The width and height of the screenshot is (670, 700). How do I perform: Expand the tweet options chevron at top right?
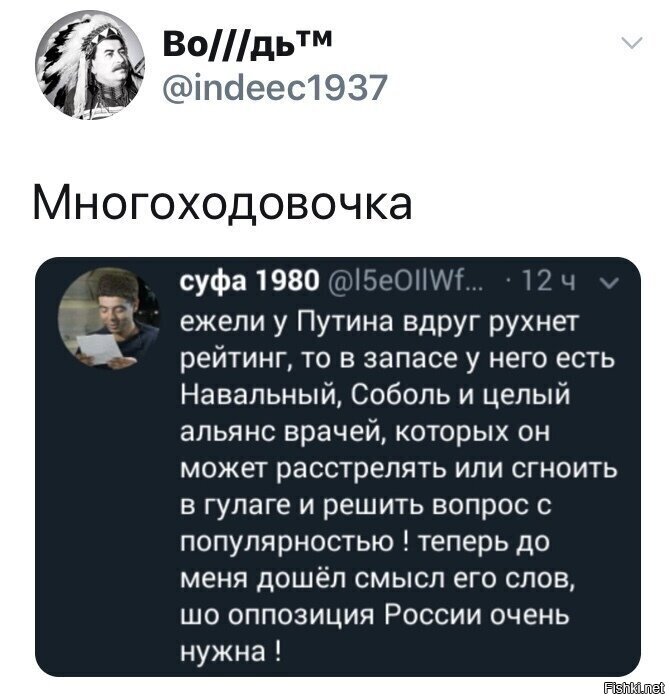click(x=633, y=43)
